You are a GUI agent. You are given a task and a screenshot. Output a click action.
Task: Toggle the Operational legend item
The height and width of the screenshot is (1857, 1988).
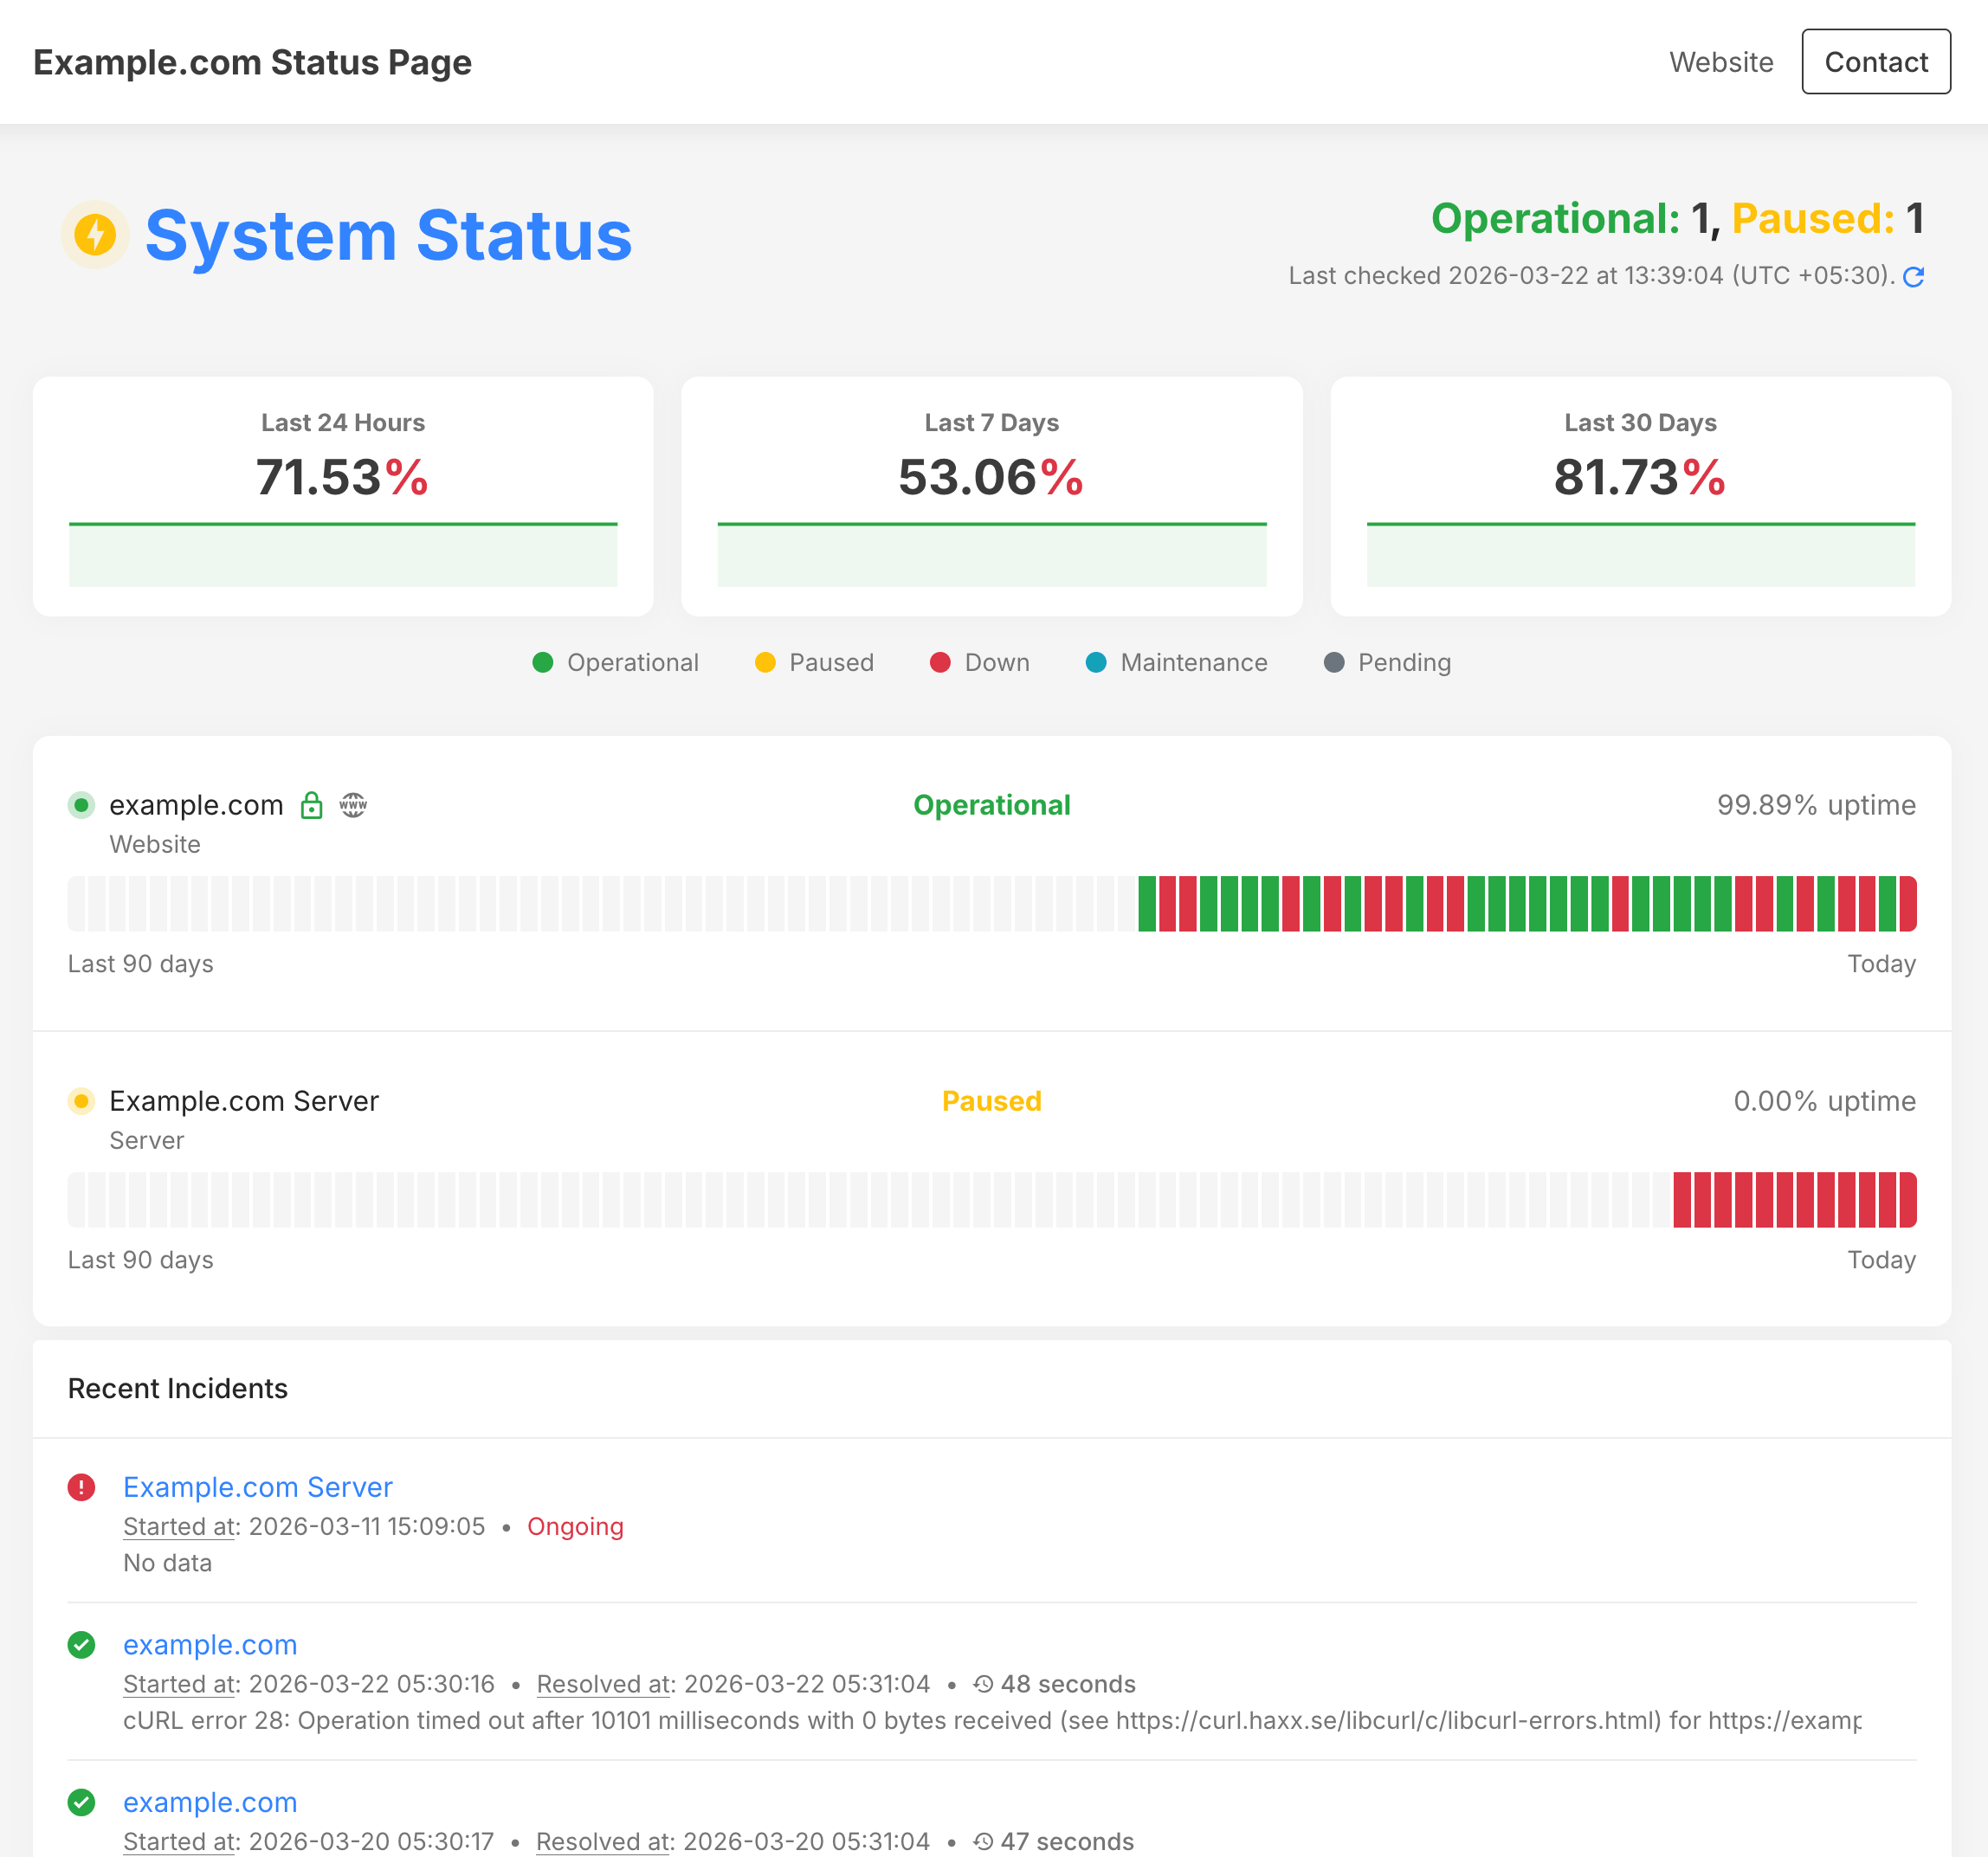tap(615, 662)
